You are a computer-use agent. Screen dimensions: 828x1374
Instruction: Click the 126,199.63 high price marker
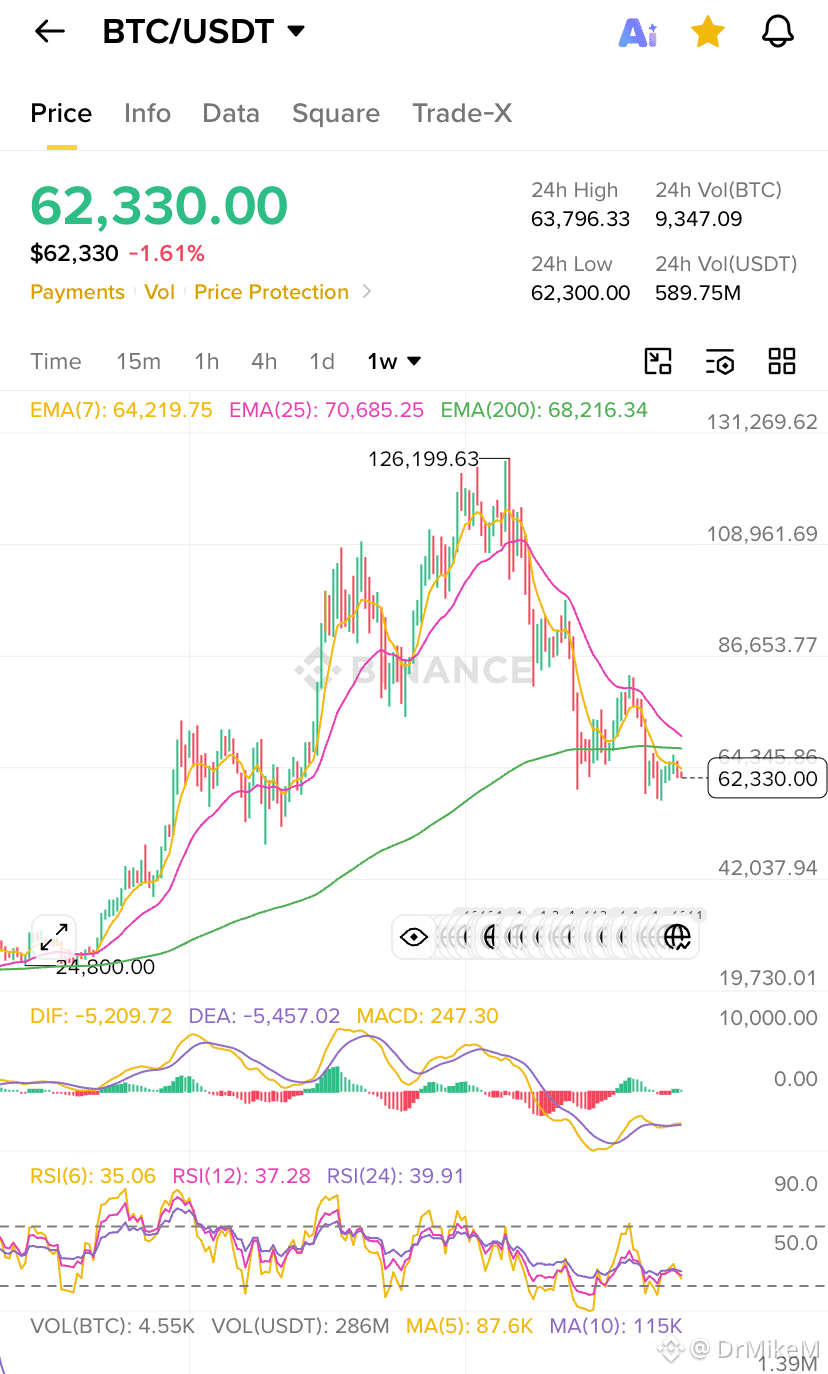tap(424, 459)
